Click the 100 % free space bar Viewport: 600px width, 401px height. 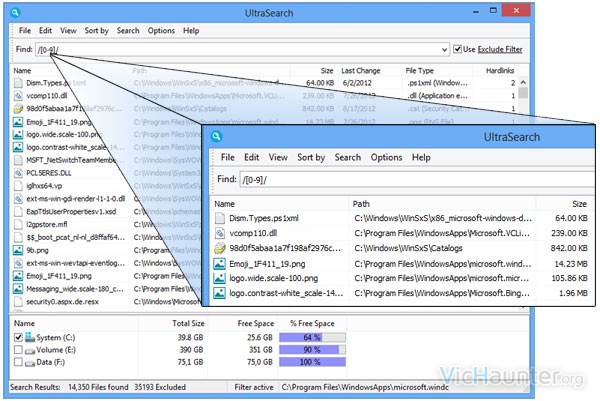312,362
